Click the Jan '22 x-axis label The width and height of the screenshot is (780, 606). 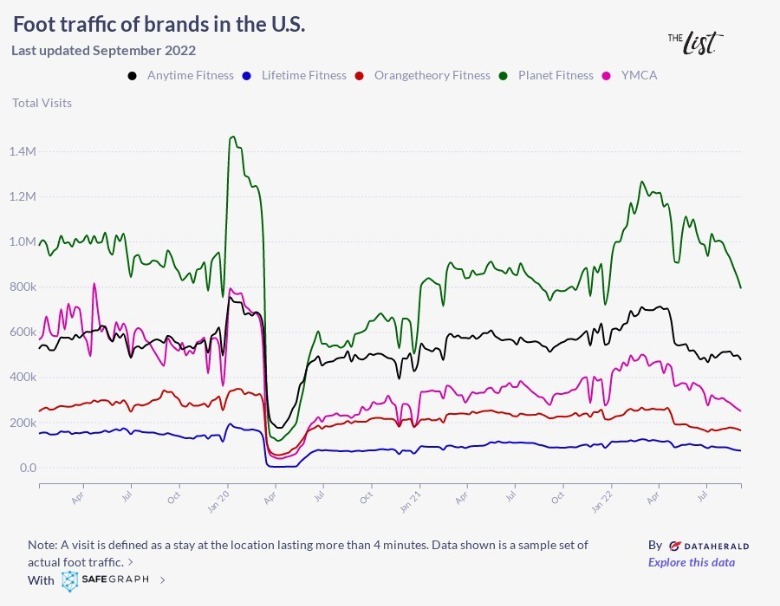603,496
